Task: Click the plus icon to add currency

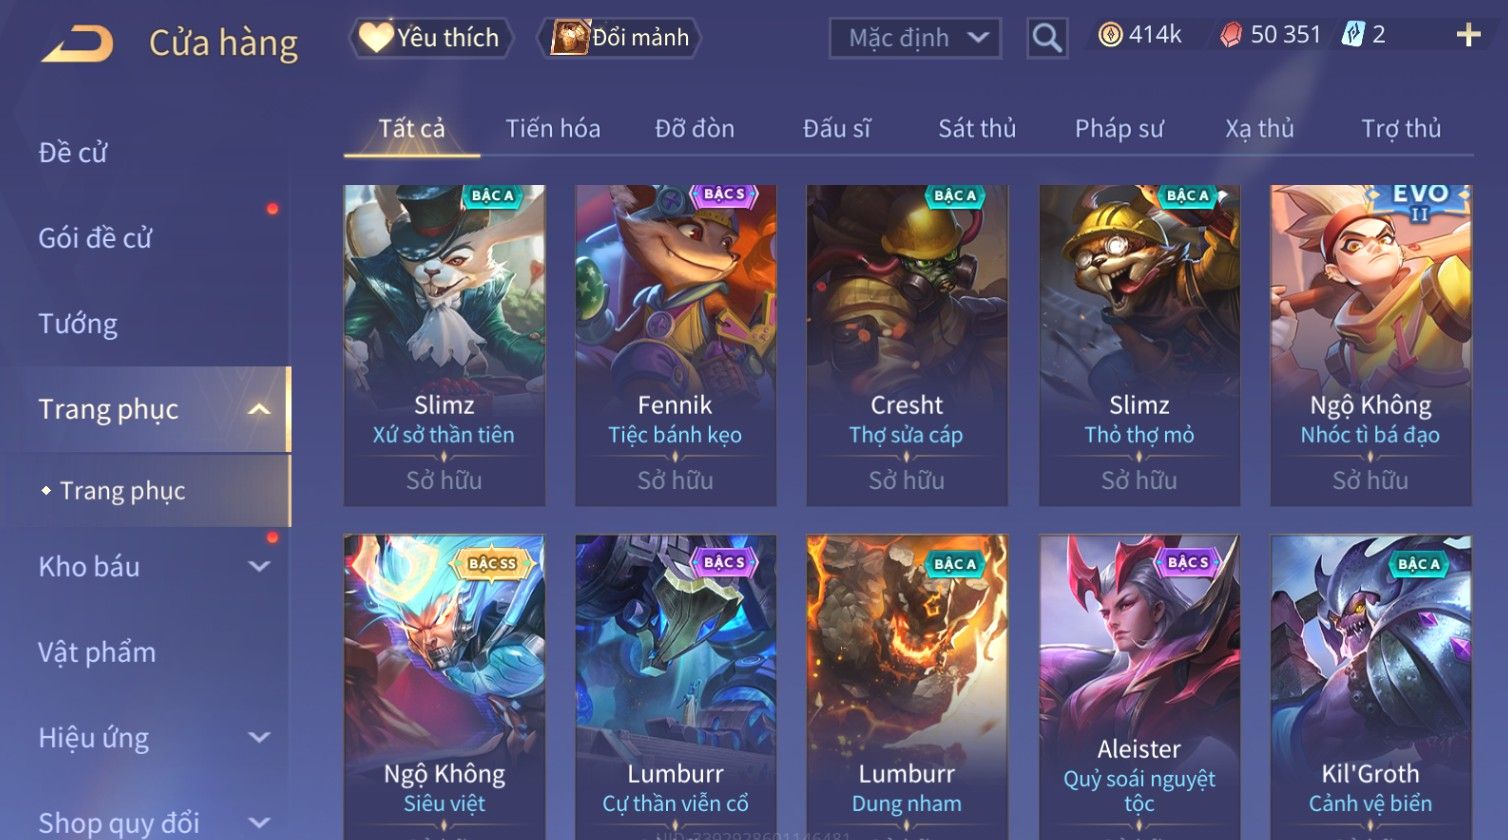Action: coord(1468,36)
